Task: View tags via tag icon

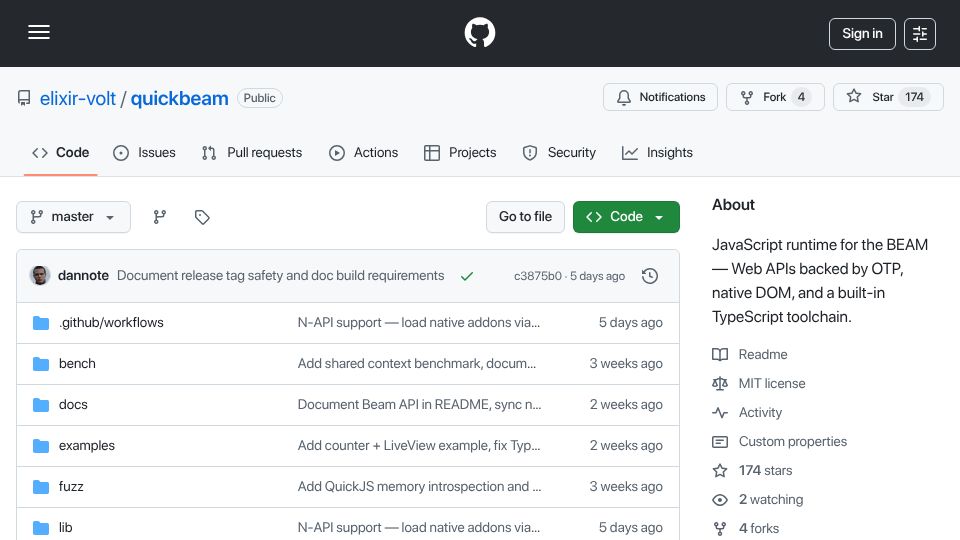Action: tap(202, 217)
